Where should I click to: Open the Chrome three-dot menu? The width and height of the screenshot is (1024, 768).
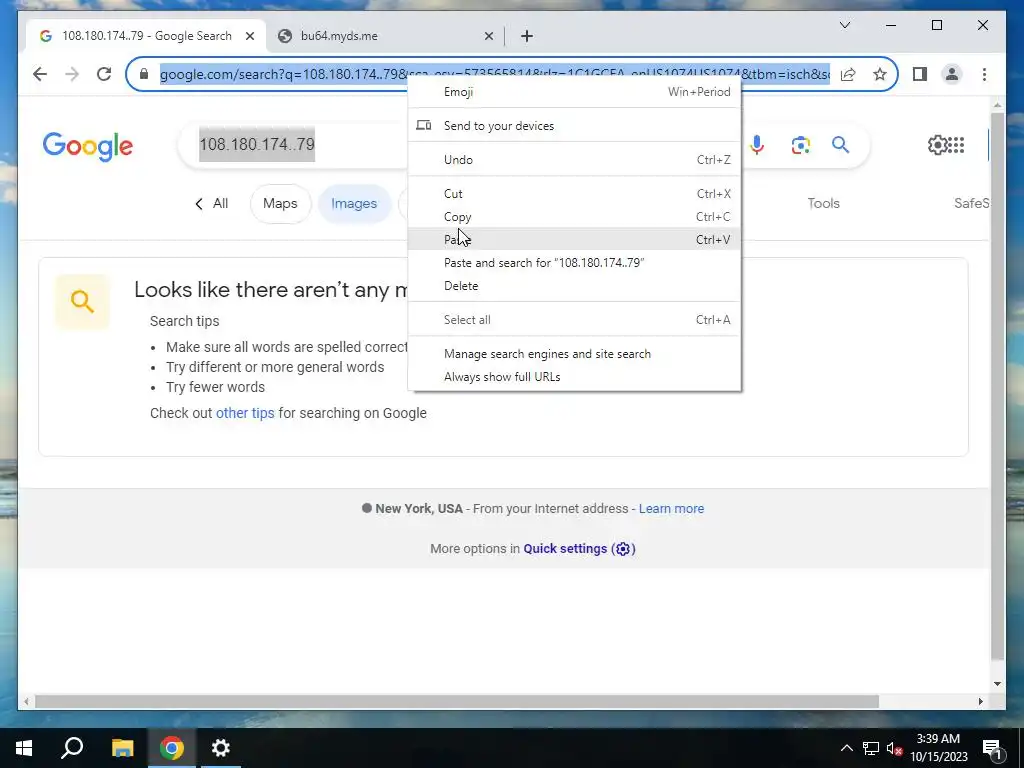click(984, 74)
